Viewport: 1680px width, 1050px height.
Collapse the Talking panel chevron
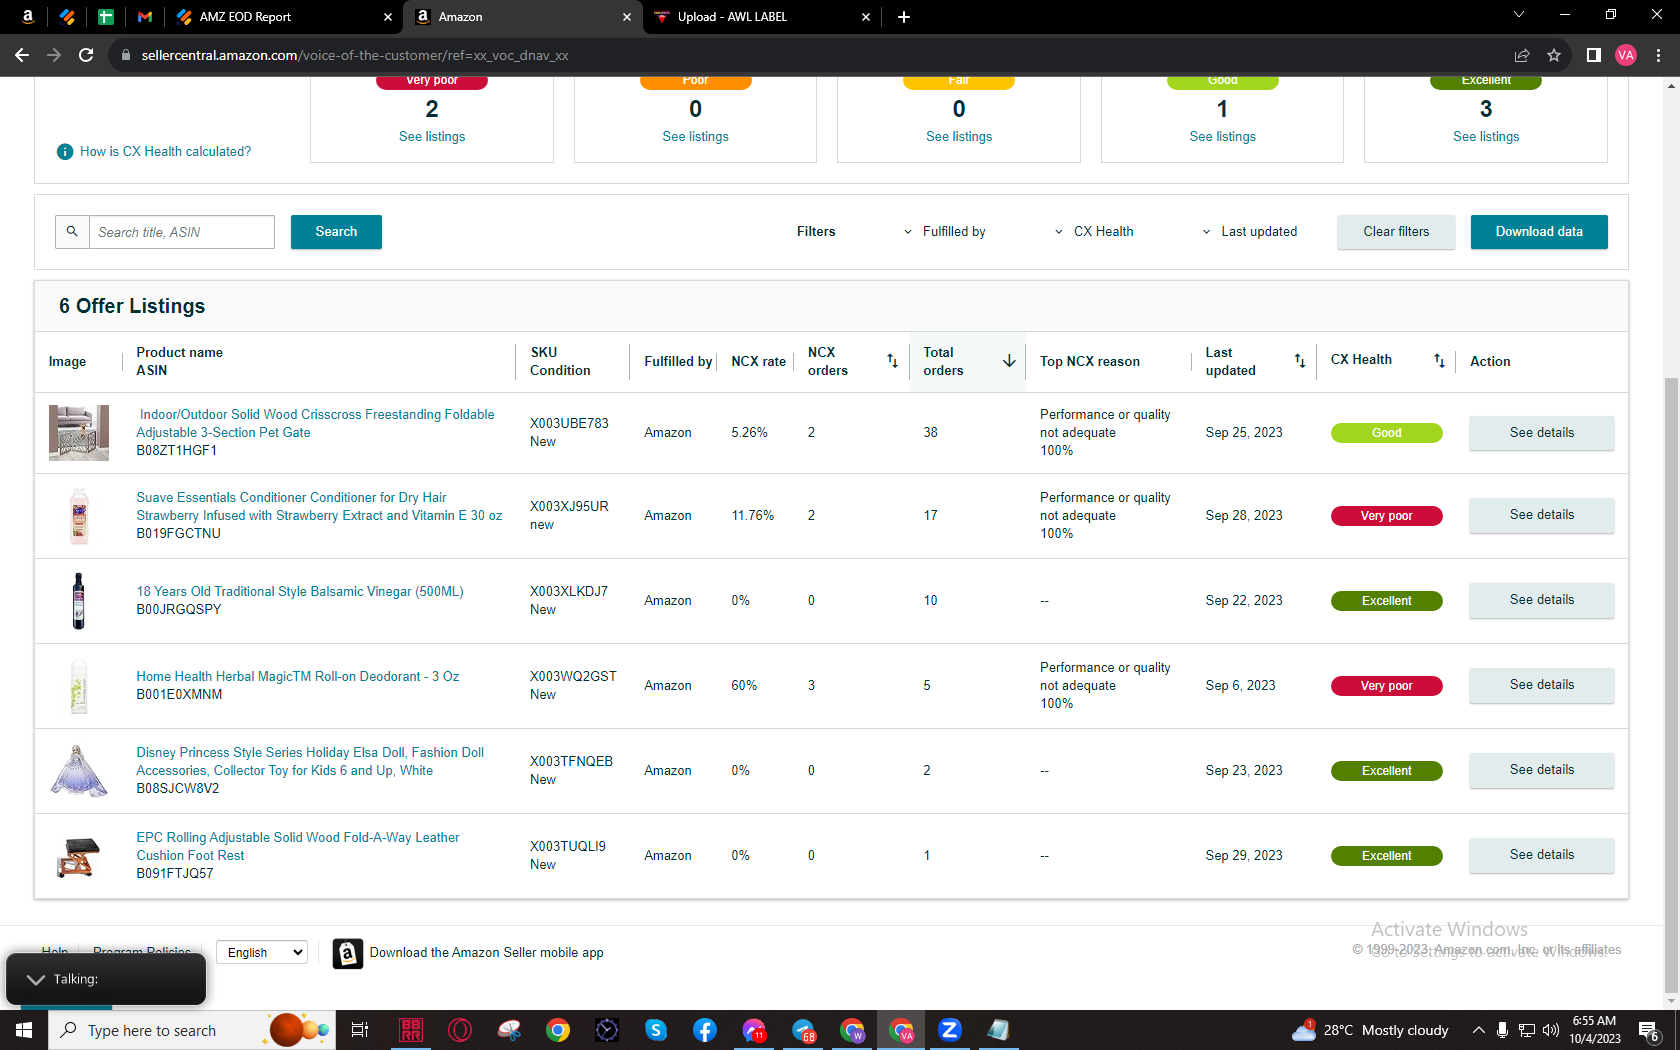coord(36,980)
